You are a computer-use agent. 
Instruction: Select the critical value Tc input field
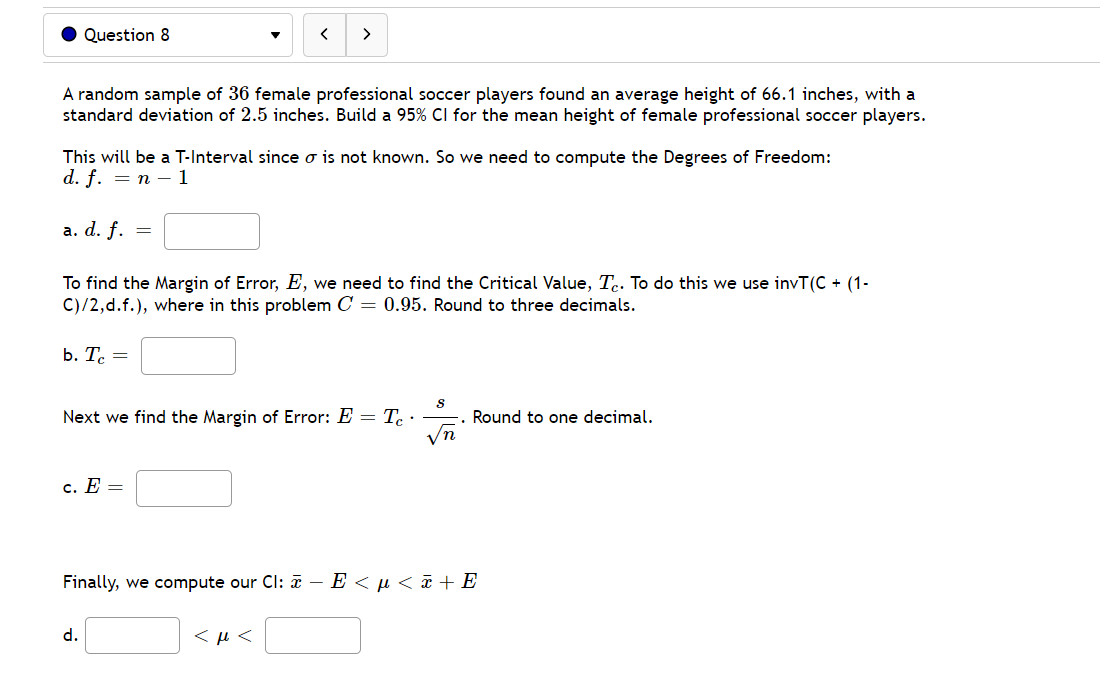point(188,355)
